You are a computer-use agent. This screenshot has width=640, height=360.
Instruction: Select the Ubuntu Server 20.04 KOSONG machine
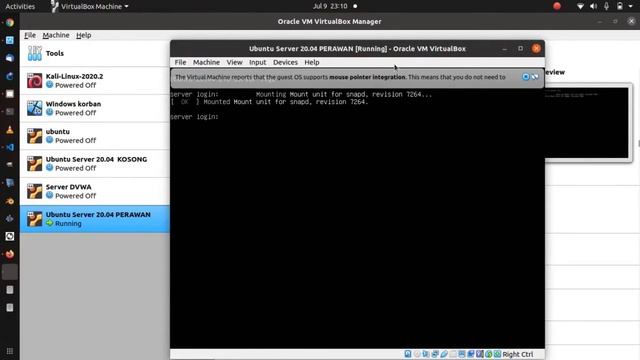pyautogui.click(x=95, y=164)
